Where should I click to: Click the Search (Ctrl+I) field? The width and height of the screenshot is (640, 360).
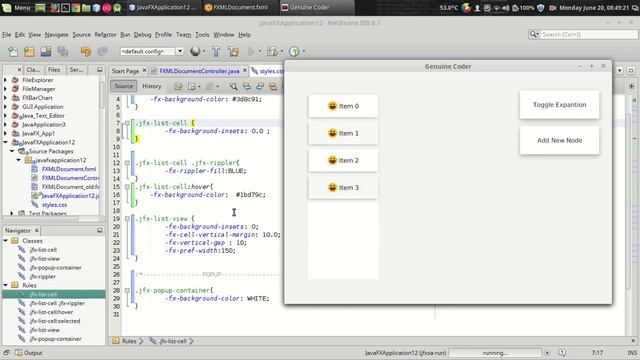point(589,35)
